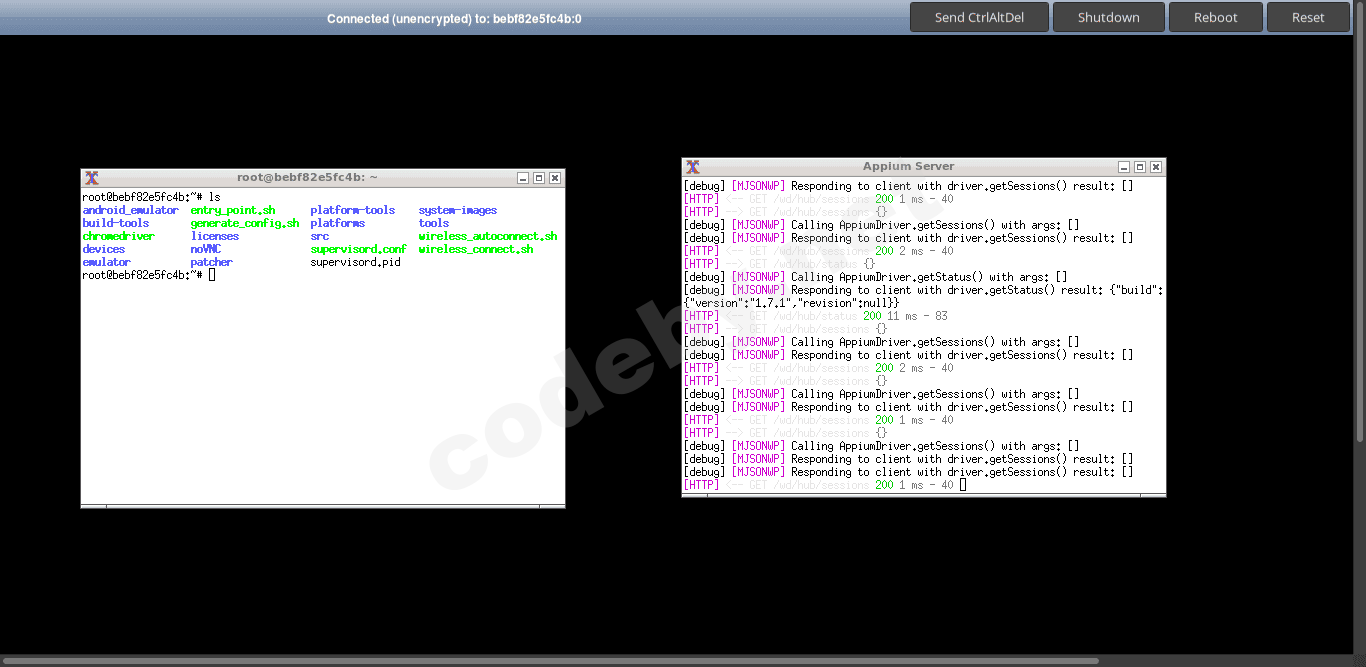Close the Appium Server window
This screenshot has width=1366, height=667.
pyautogui.click(x=1156, y=167)
